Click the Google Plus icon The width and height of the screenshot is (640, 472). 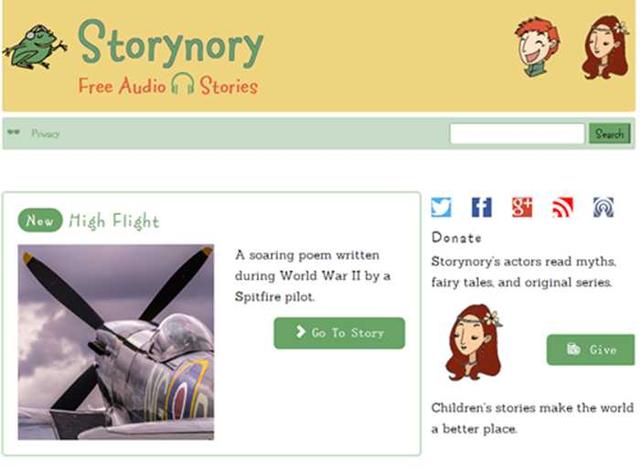click(522, 207)
